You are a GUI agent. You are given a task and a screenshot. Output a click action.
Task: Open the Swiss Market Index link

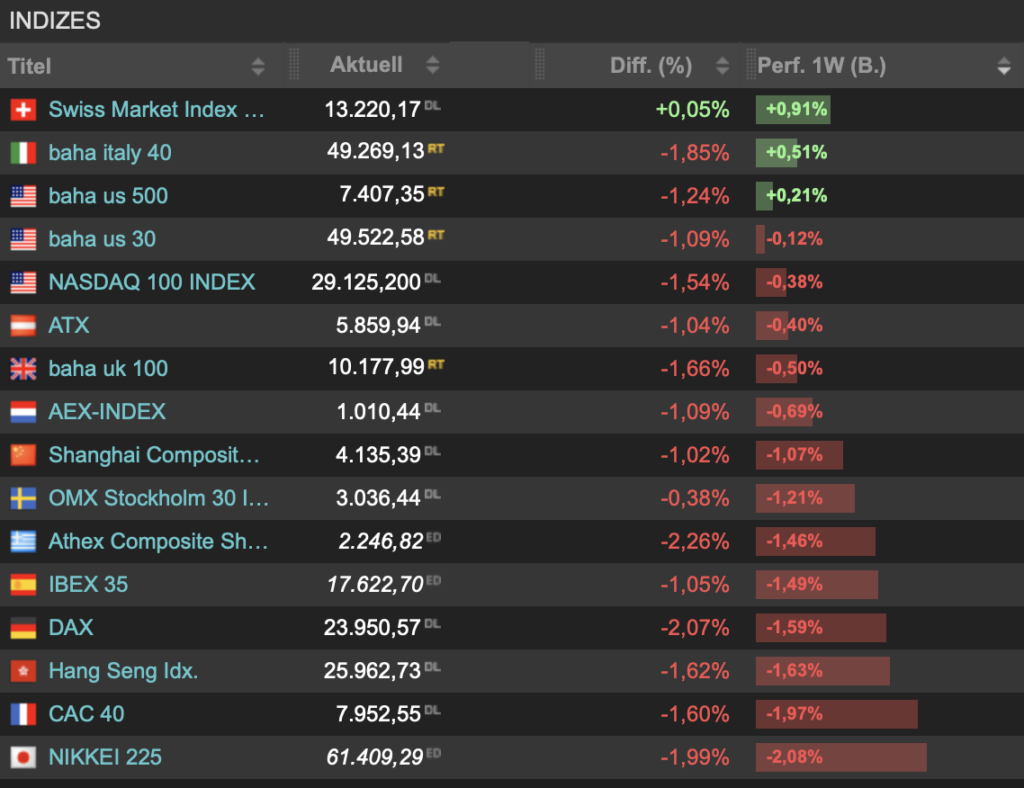click(x=156, y=110)
